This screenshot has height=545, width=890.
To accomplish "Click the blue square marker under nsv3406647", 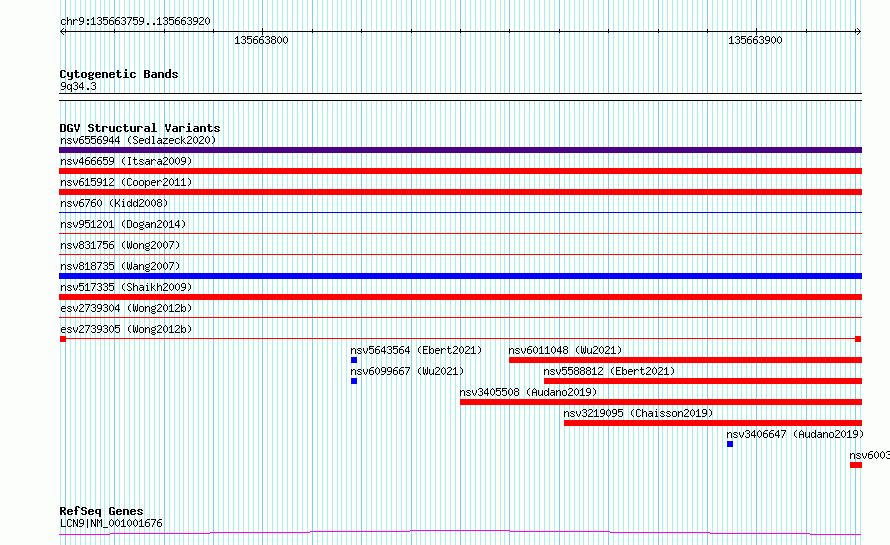I will pyautogui.click(x=730, y=444).
